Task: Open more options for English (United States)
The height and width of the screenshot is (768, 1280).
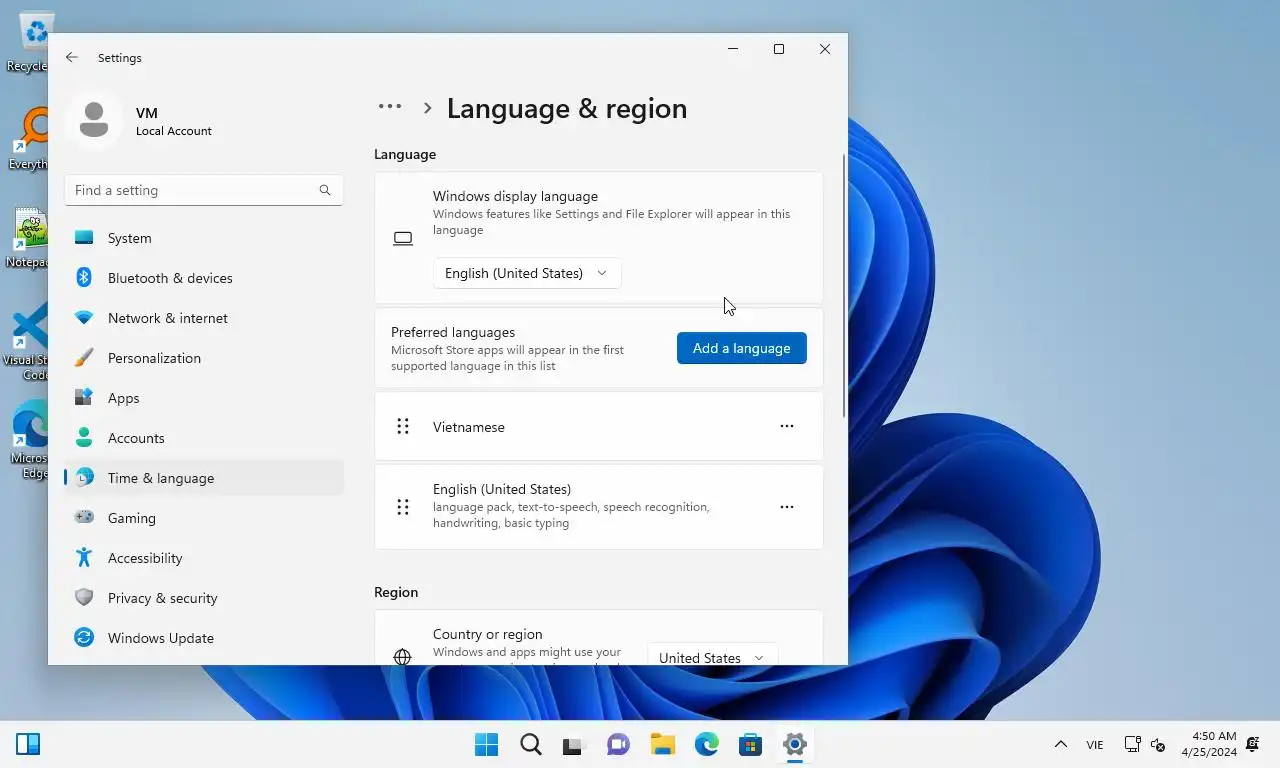Action: [x=787, y=507]
